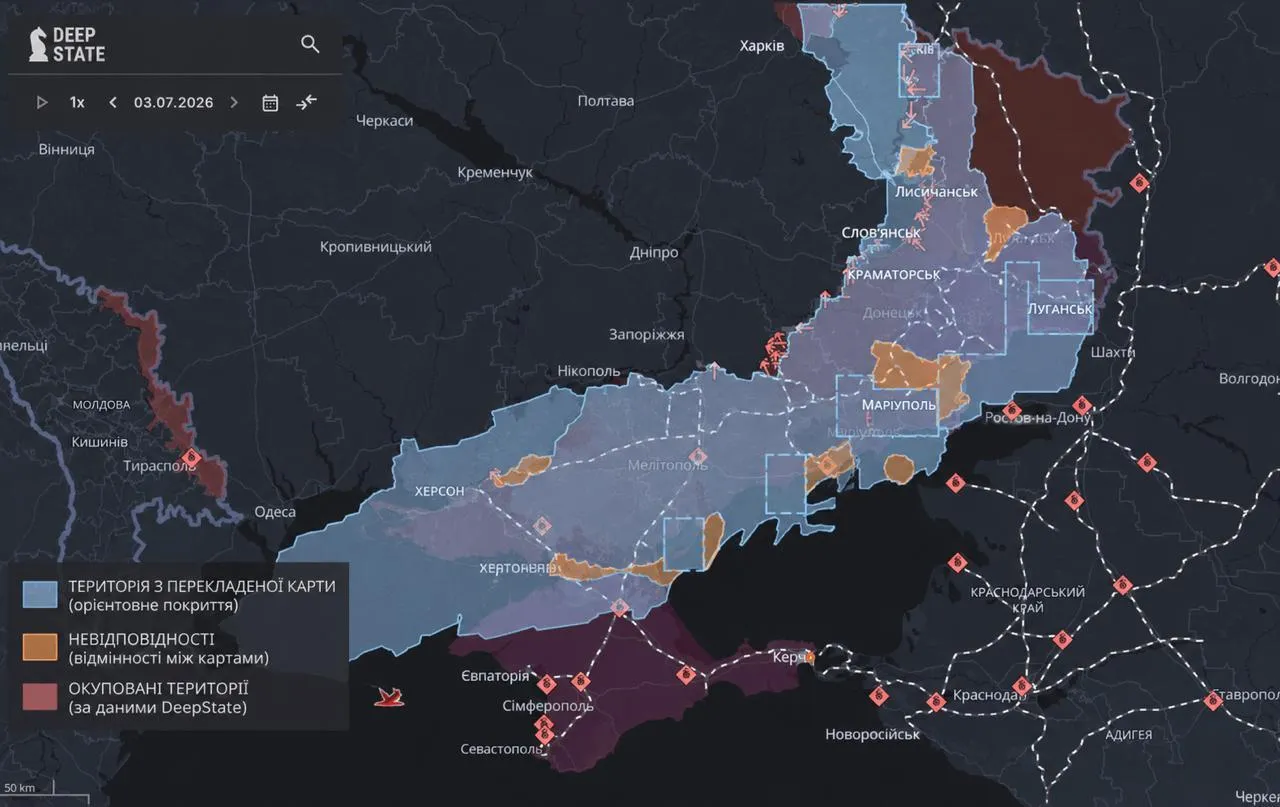This screenshot has width=1280, height=807.
Task: Click the Вінниця city label
Action: 67,149
